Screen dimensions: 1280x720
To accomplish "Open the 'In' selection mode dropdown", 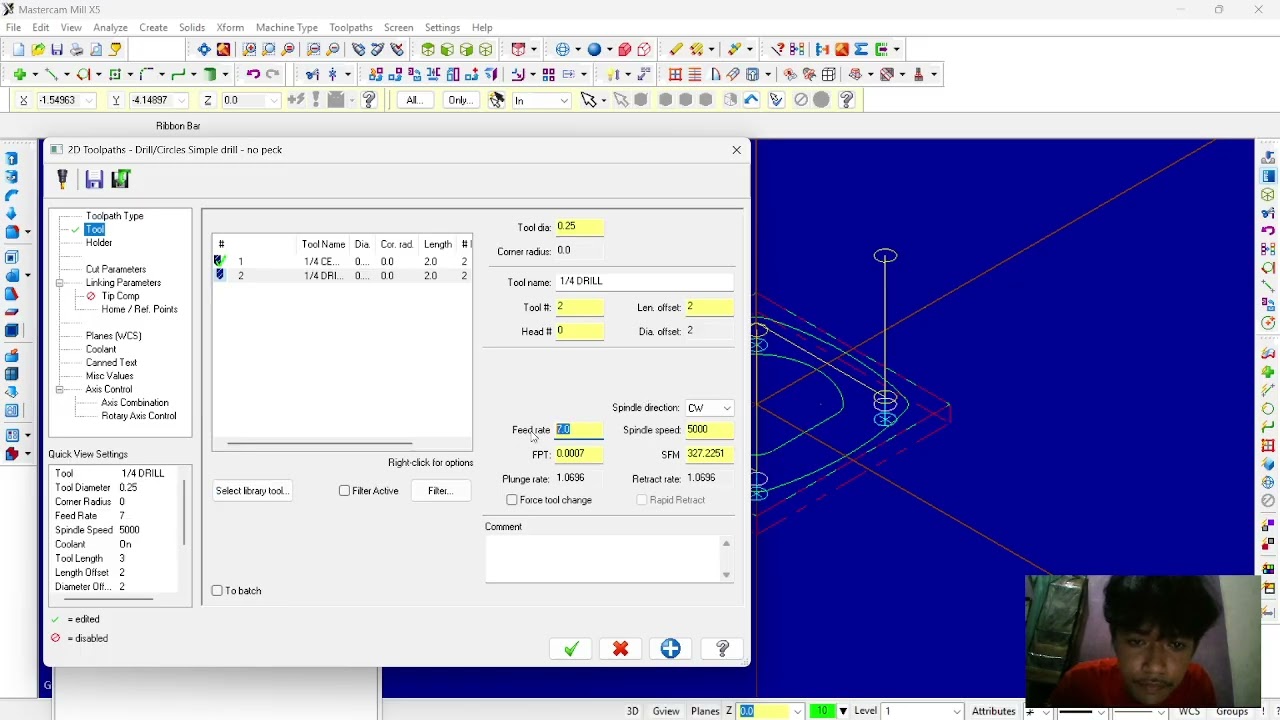I will tap(564, 100).
